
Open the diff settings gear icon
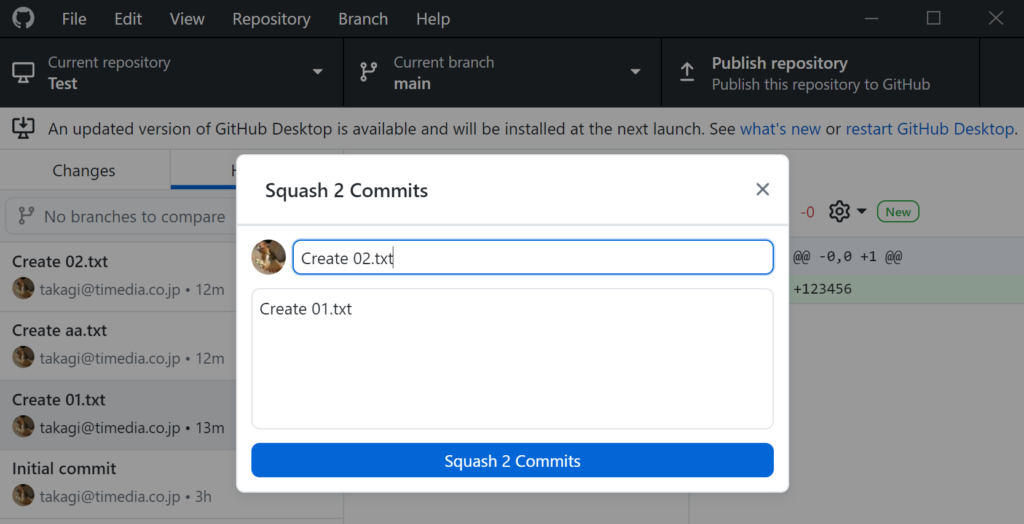[839, 211]
